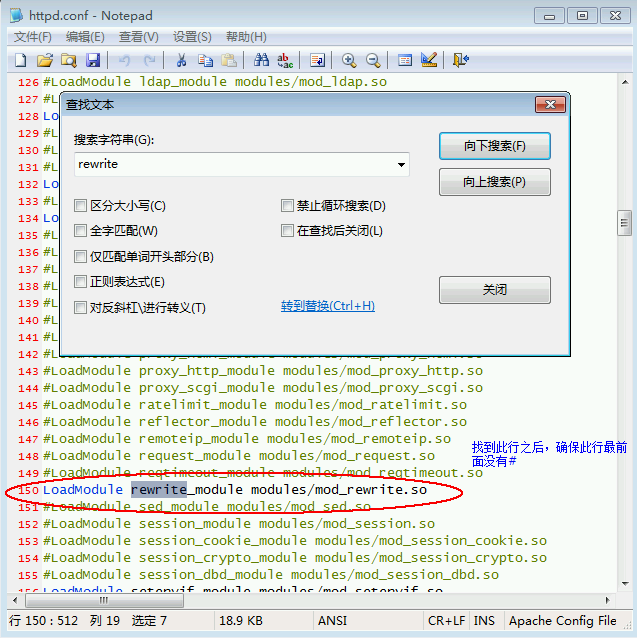Click the Find binoculars icon
The width and height of the screenshot is (637, 638).
click(x=261, y=60)
